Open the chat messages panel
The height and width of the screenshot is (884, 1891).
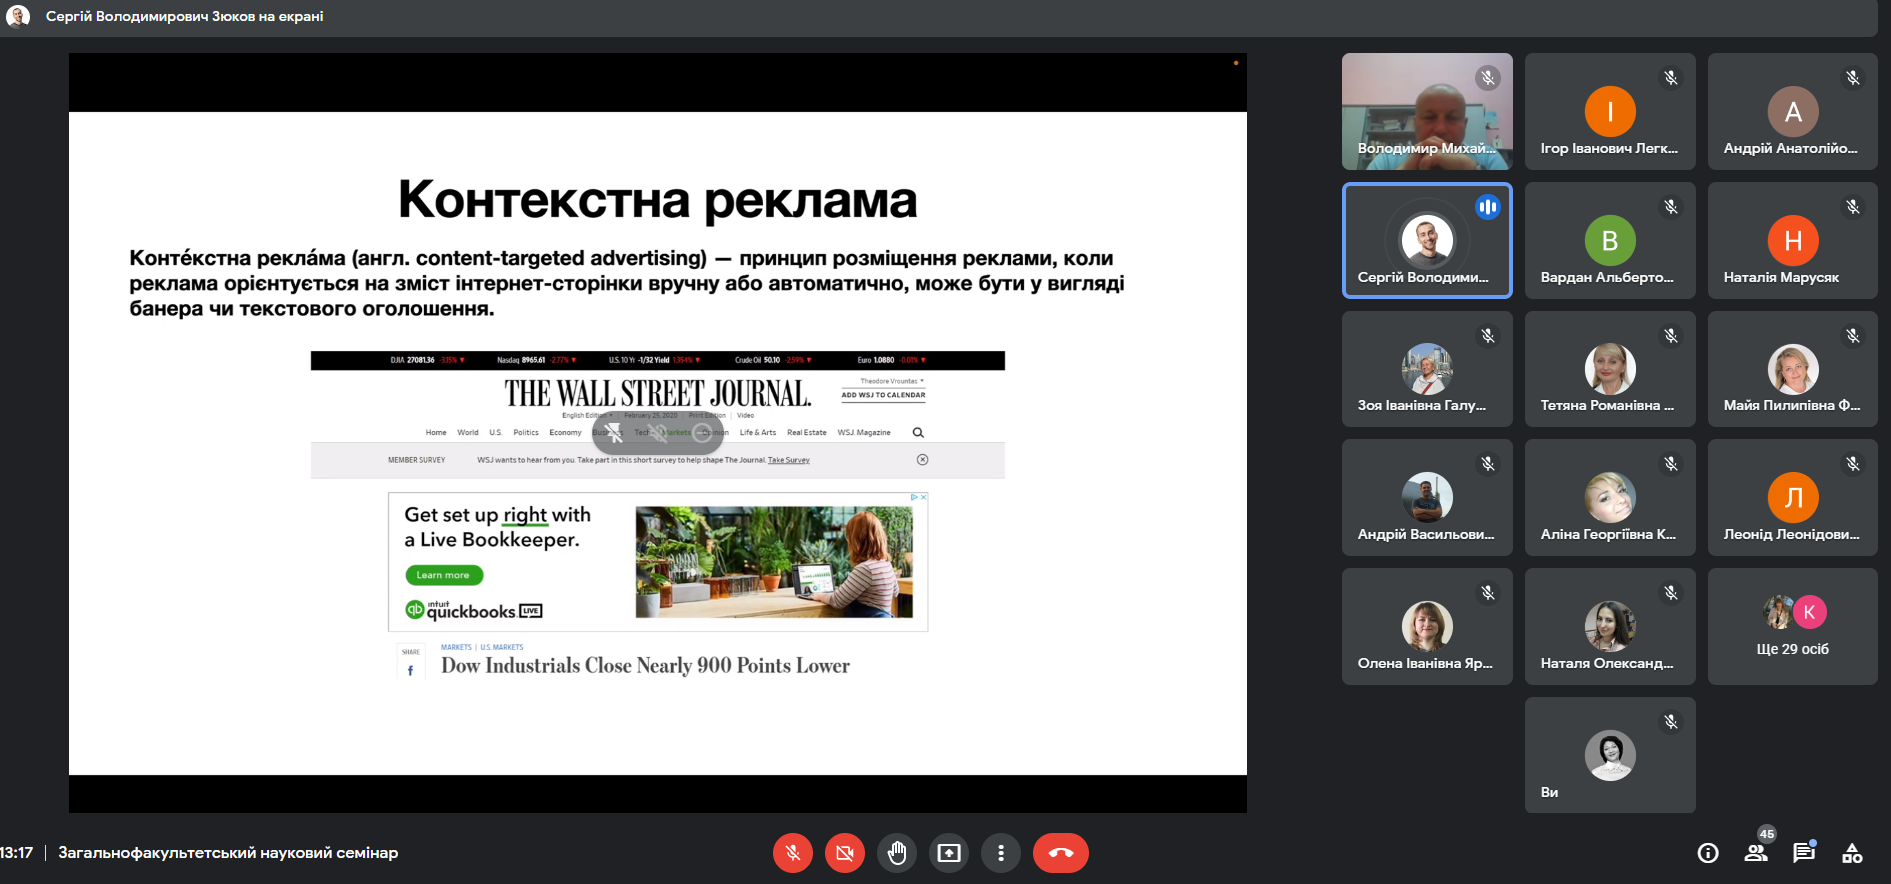1804,852
